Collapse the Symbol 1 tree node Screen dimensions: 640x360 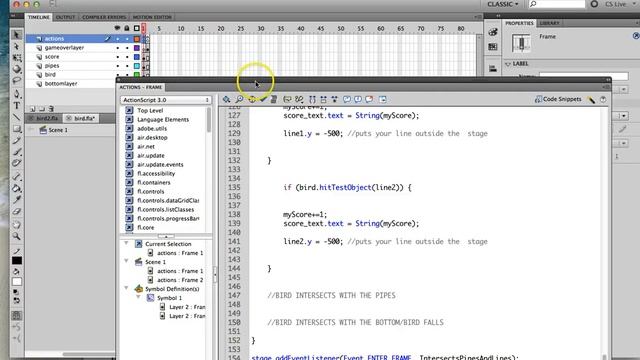pos(138,298)
